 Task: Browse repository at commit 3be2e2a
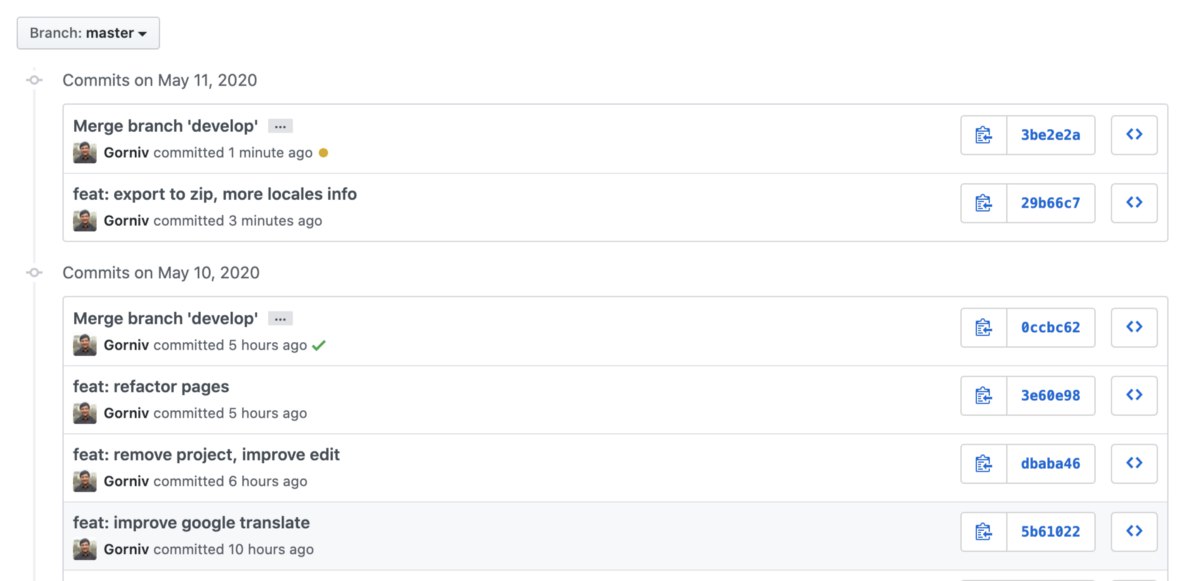click(x=1134, y=135)
